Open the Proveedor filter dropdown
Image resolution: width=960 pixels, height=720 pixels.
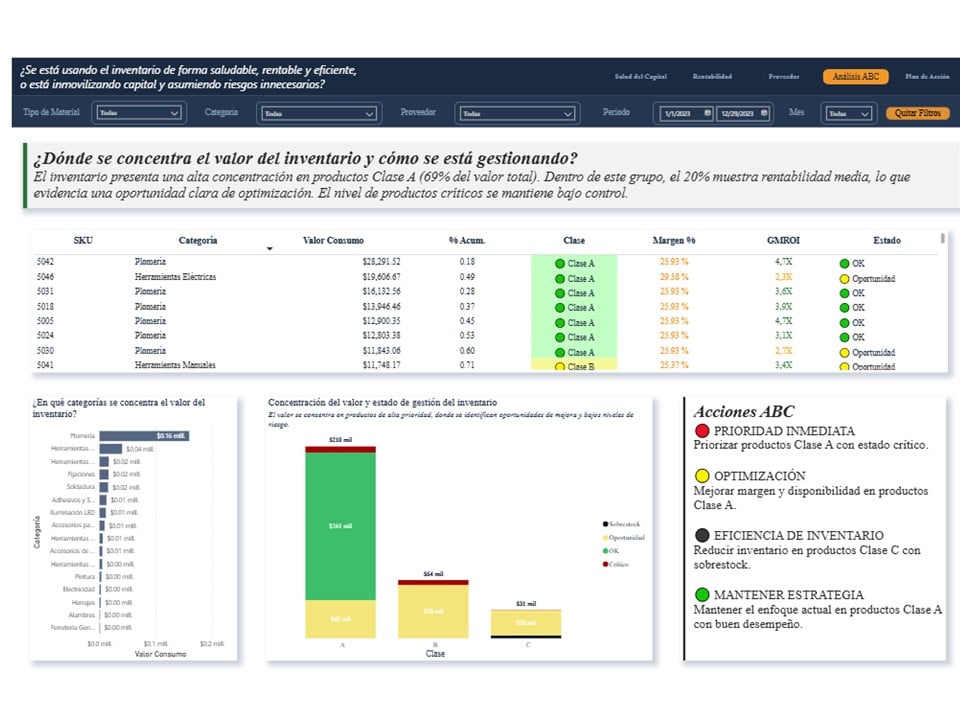(517, 113)
